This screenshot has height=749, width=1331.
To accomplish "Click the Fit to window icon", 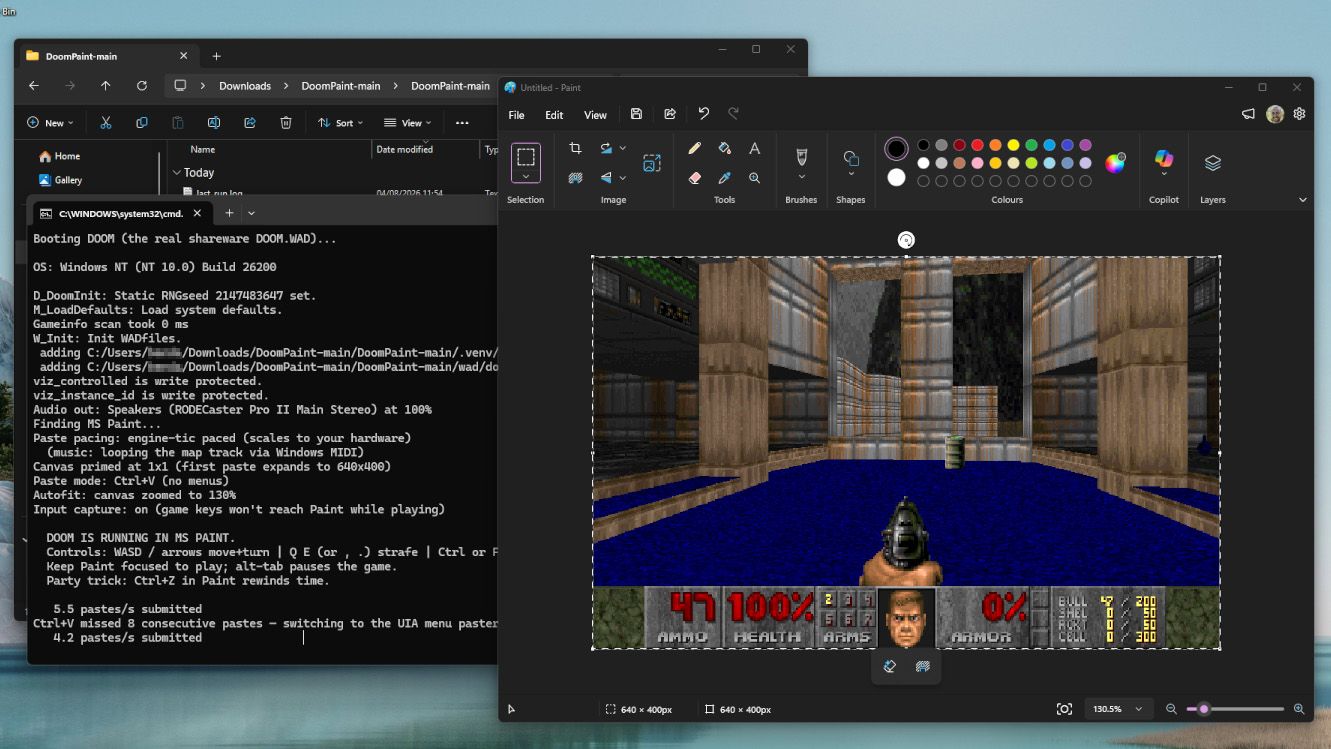I will (x=1064, y=709).
